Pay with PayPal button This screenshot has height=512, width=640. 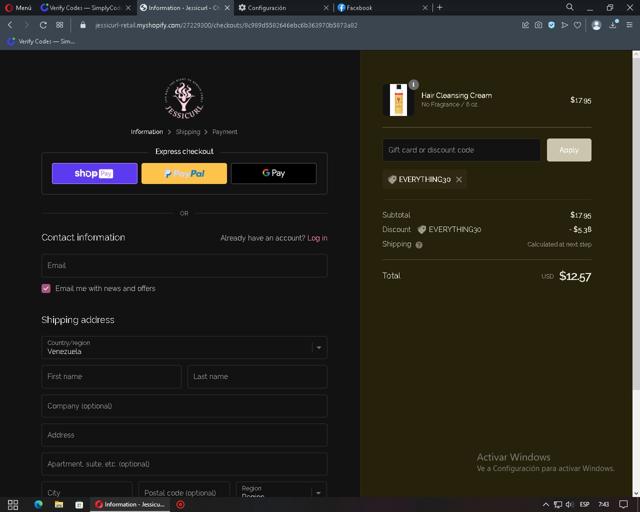click(x=184, y=174)
